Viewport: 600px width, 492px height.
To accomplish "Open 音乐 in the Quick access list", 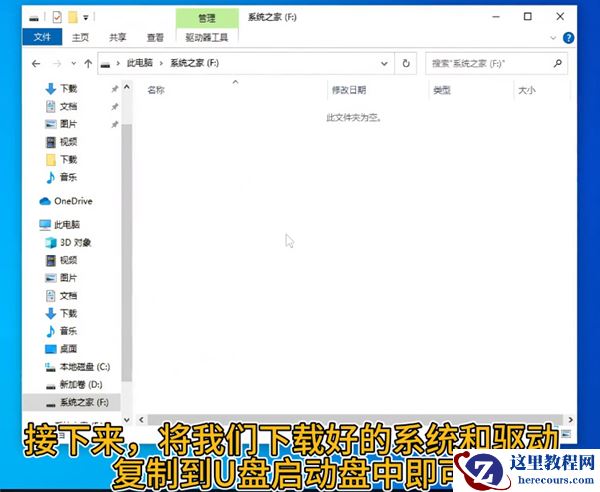I will (69, 177).
